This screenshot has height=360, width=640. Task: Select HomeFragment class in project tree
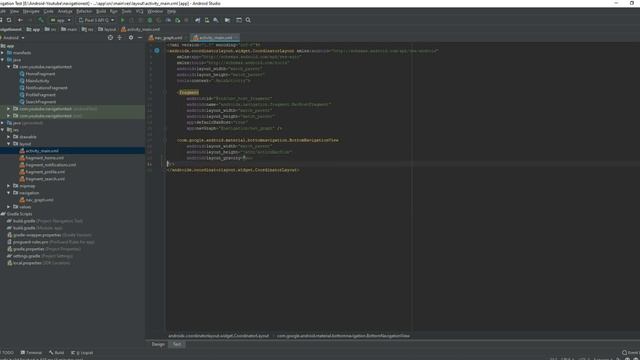[x=40, y=74]
